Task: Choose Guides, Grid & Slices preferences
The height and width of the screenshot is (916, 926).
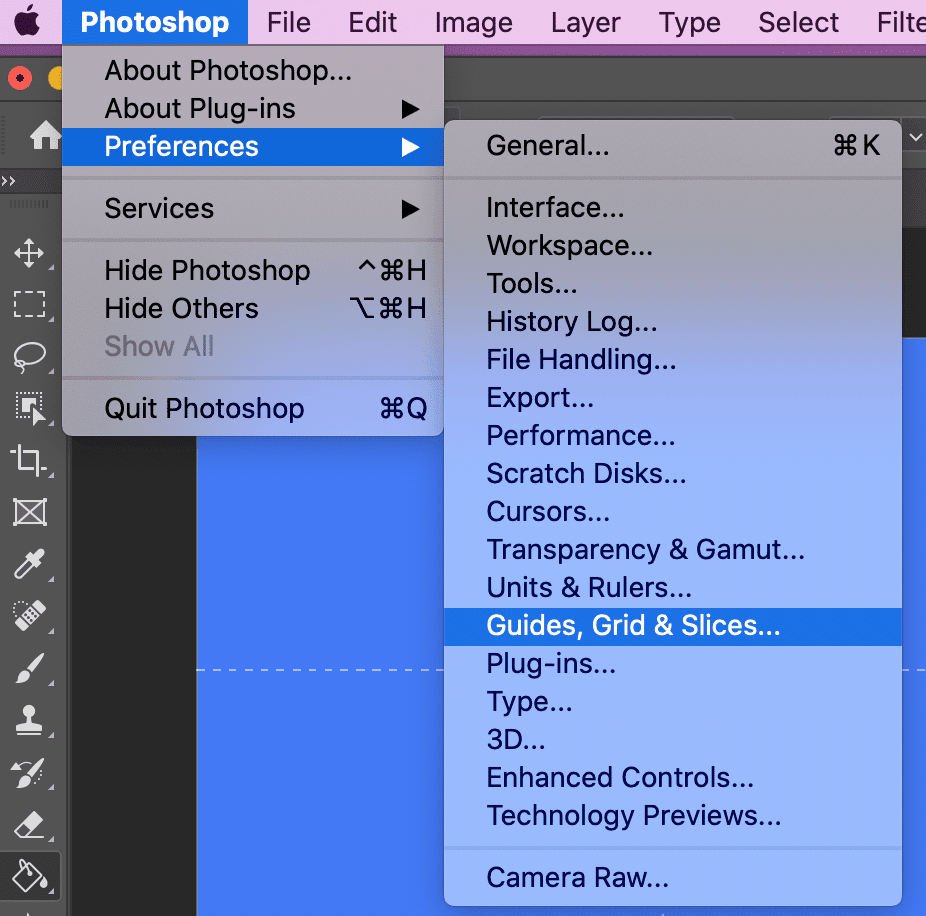Action: pyautogui.click(x=631, y=626)
